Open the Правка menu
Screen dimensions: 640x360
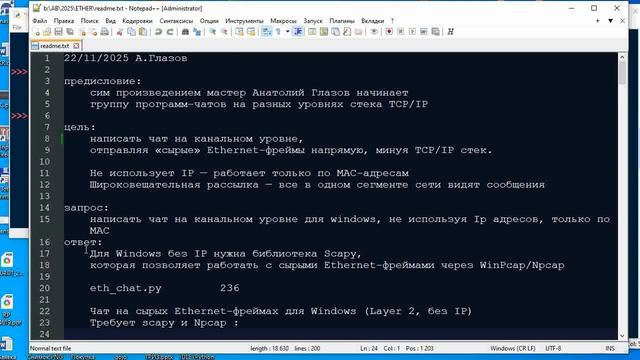pos(64,21)
